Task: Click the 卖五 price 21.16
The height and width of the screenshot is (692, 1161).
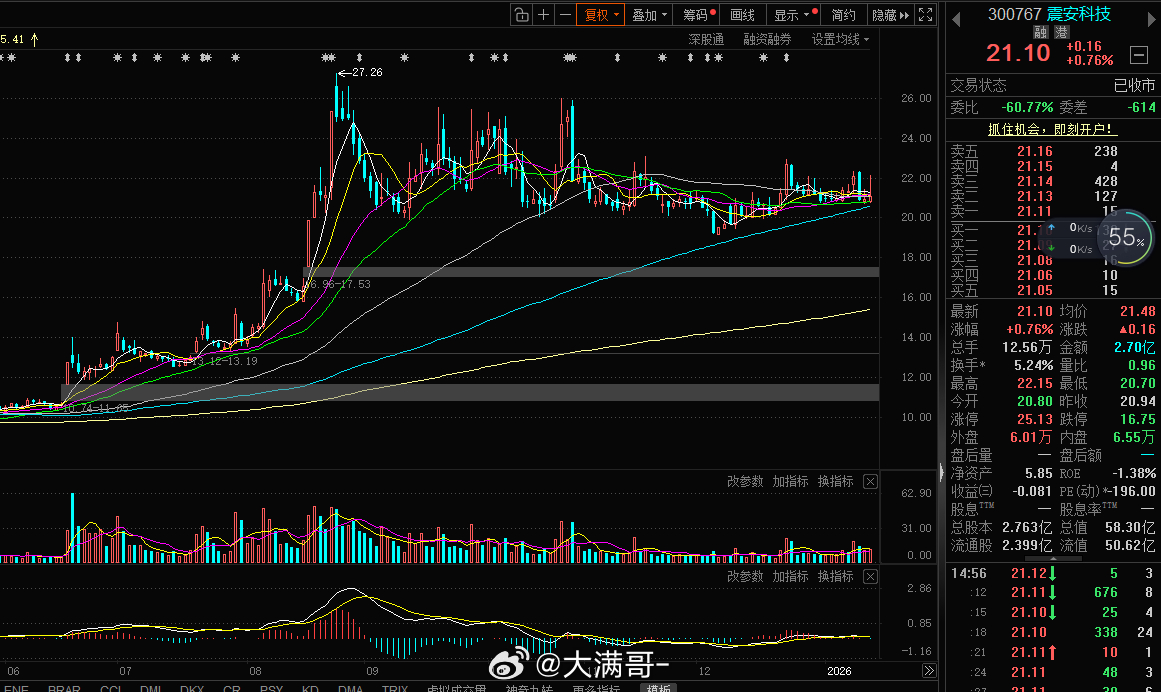Action: click(1034, 151)
